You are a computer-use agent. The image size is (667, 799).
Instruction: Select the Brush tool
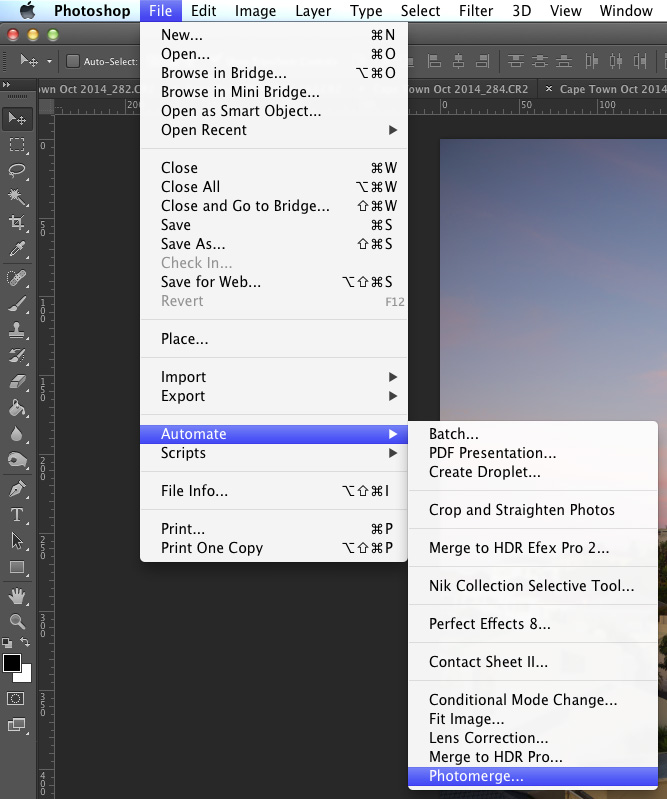17,304
